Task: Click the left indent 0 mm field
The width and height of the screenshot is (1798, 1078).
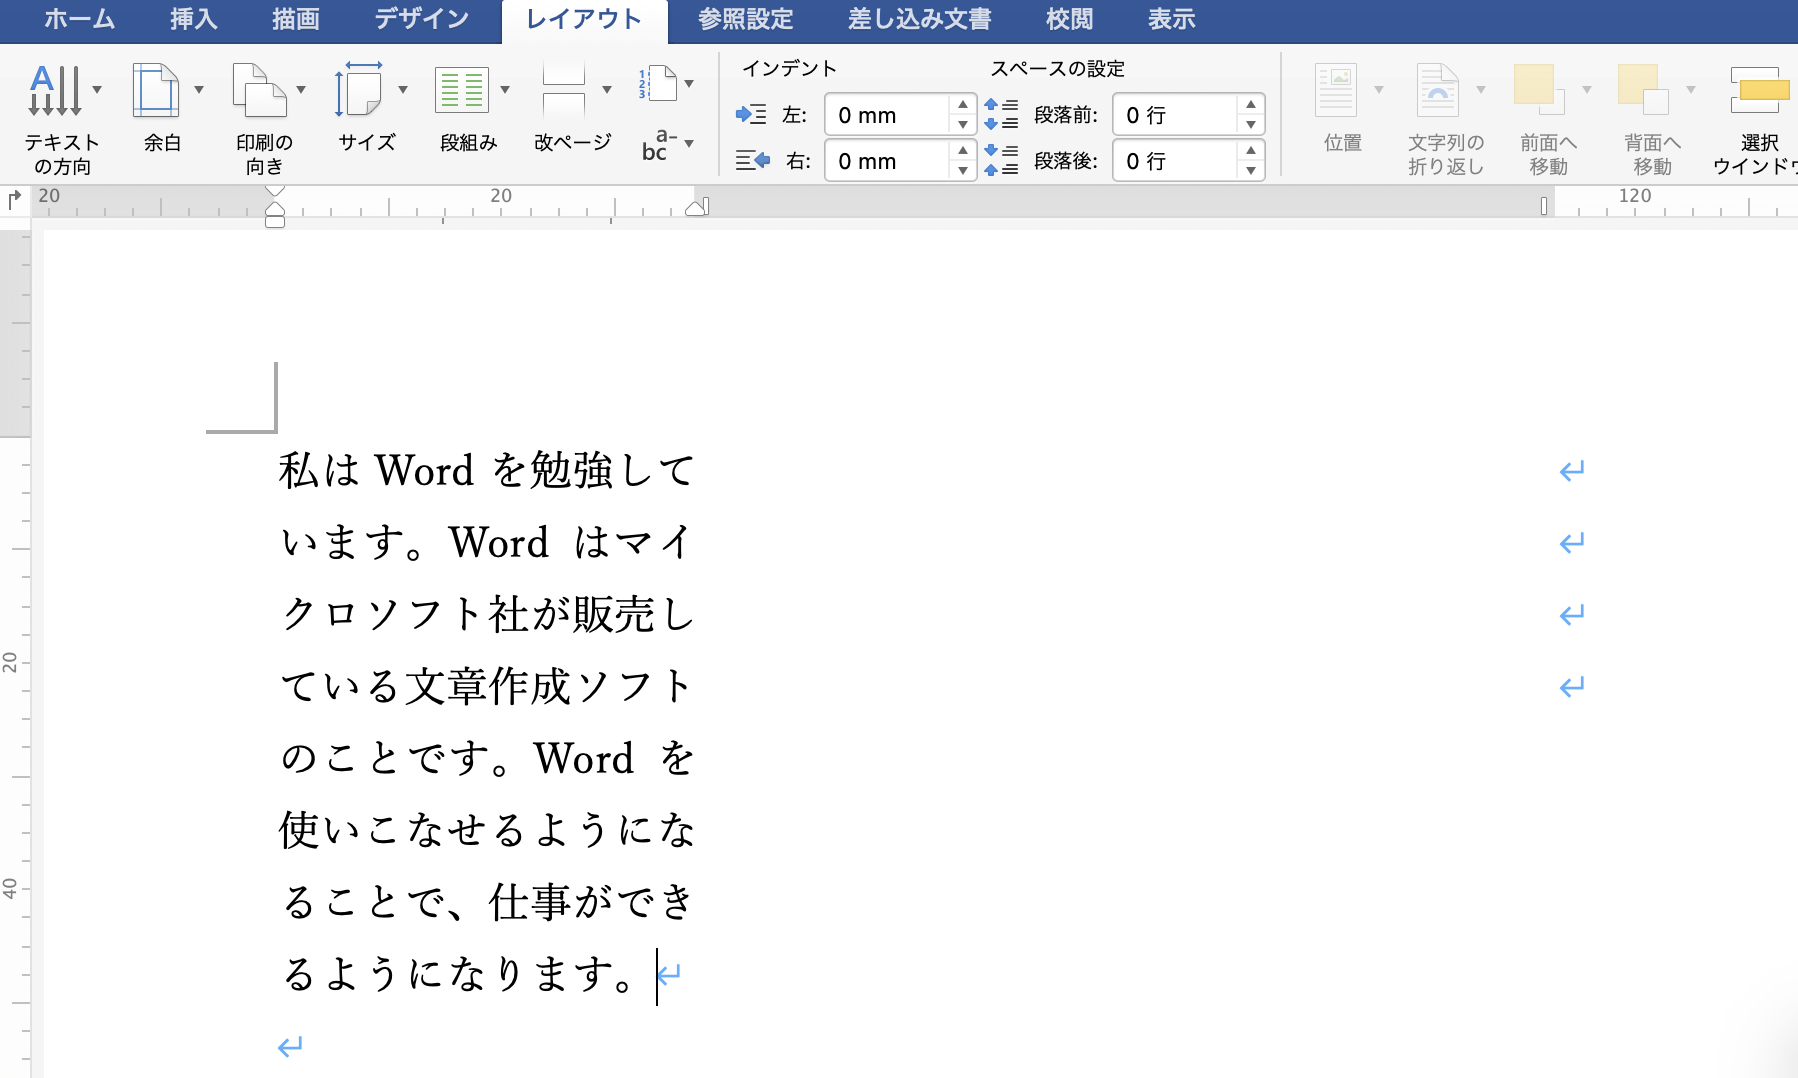Action: pyautogui.click(x=888, y=115)
